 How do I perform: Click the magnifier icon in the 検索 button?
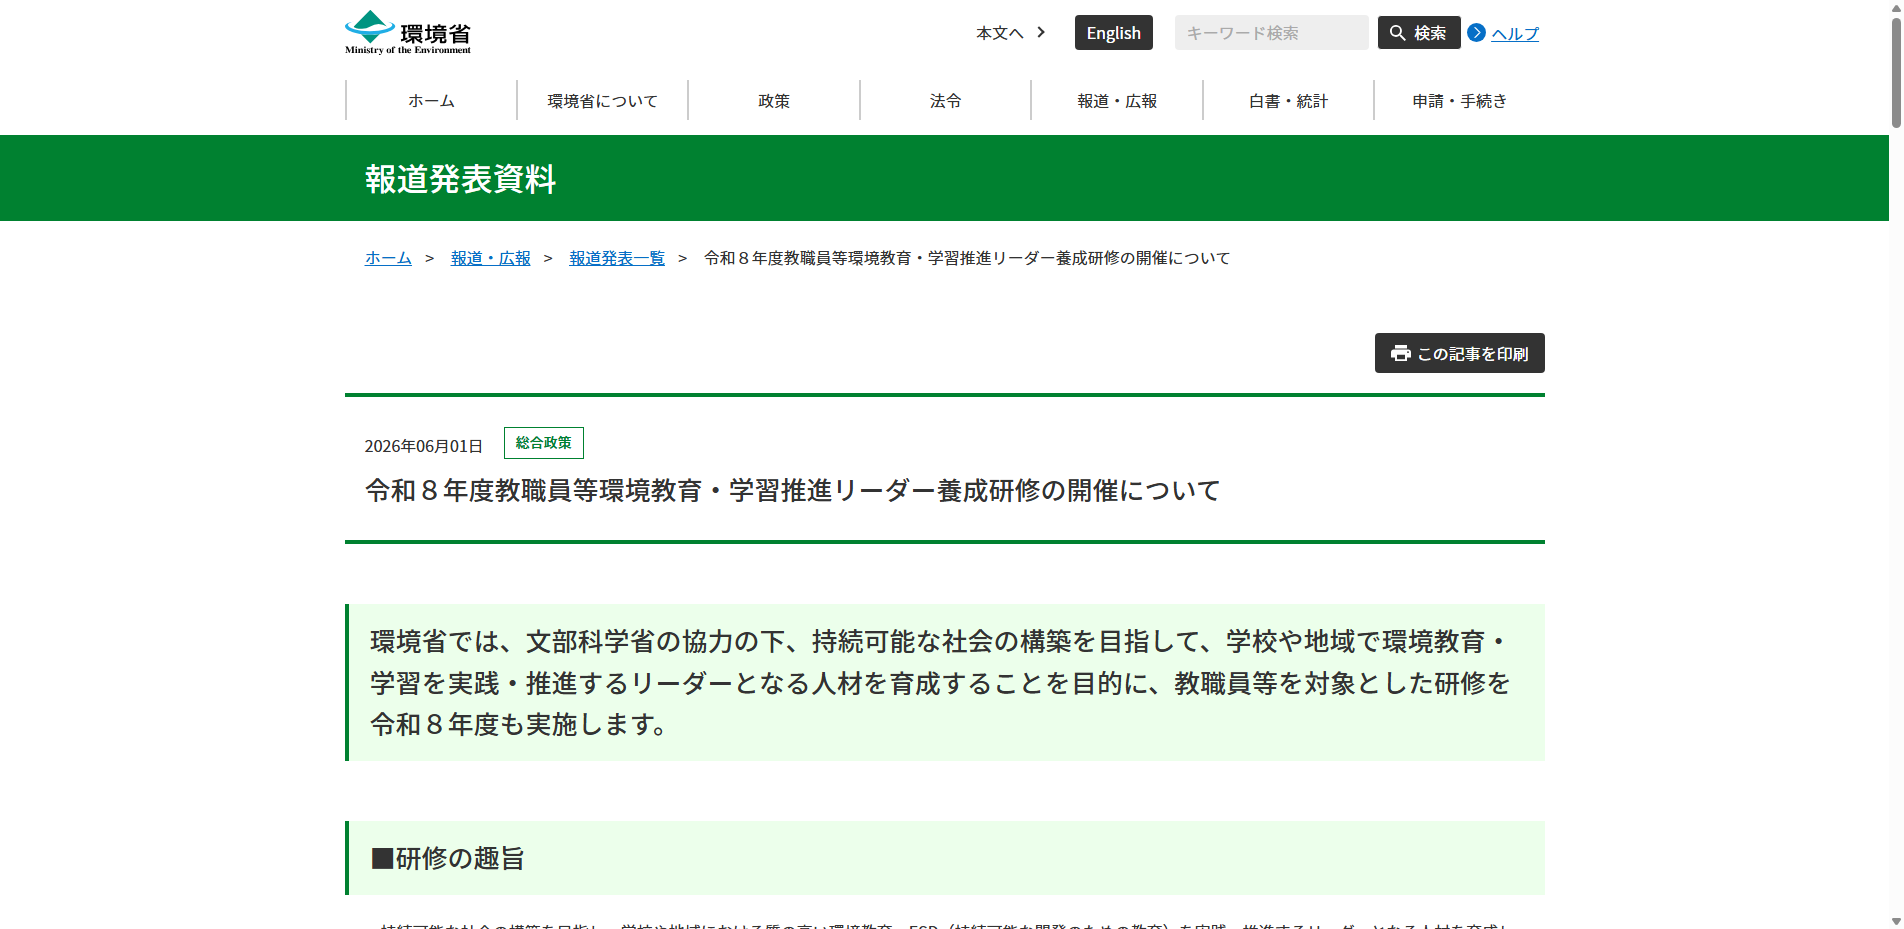point(1397,33)
